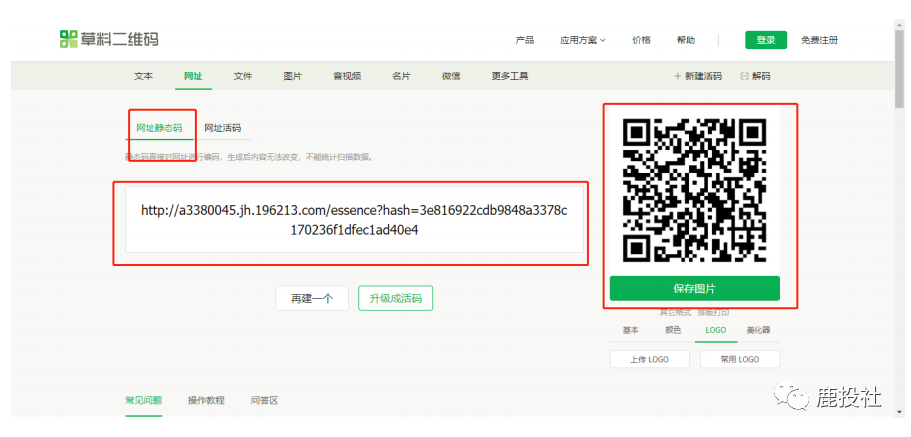Switch to the 图片 tab
This screenshot has height=437, width=911.
click(x=293, y=76)
